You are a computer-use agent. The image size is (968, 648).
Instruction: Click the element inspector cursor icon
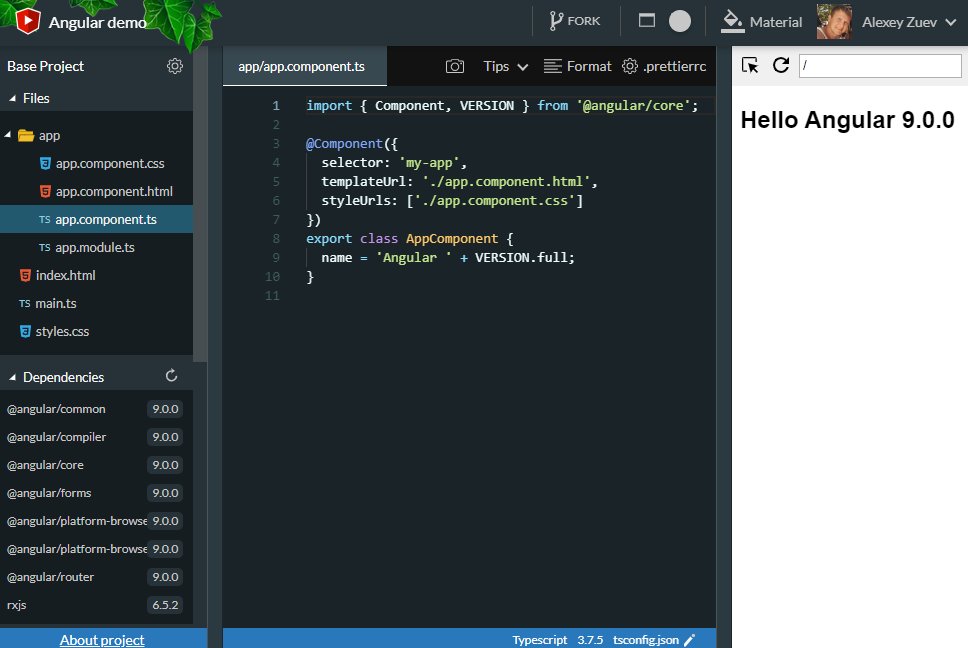750,65
